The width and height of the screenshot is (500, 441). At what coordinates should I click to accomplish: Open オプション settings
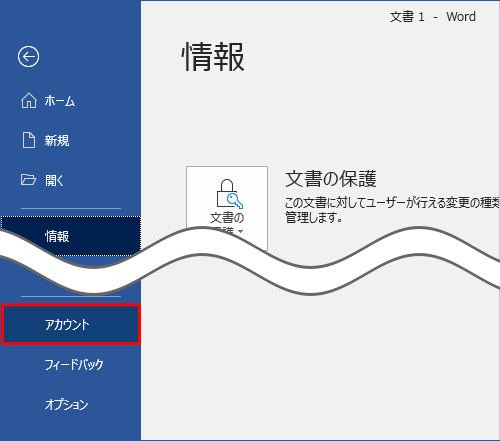pos(70,404)
